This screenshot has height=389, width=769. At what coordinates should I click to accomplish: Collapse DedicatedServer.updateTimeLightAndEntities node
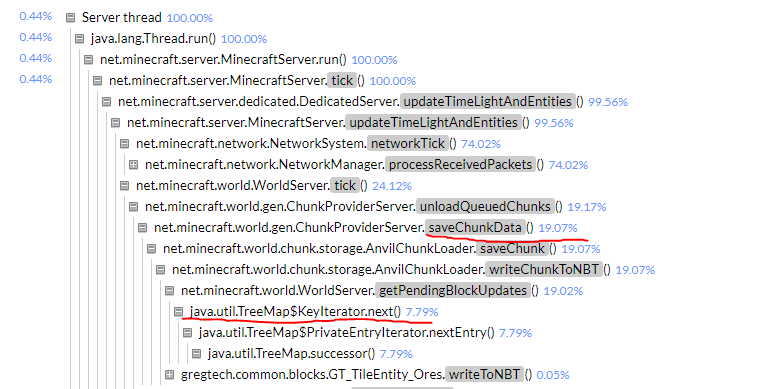(106, 102)
